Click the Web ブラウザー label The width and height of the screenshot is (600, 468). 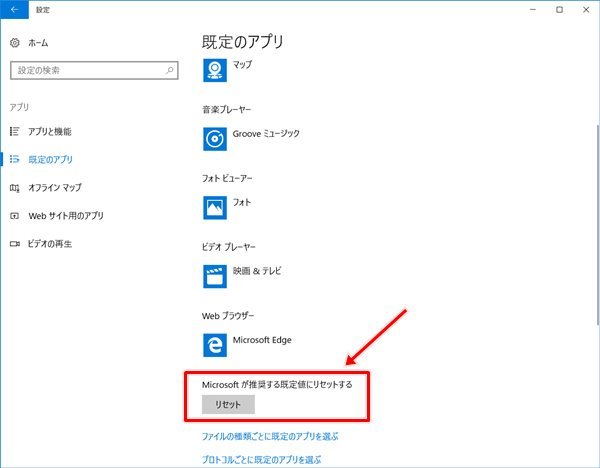(x=228, y=316)
